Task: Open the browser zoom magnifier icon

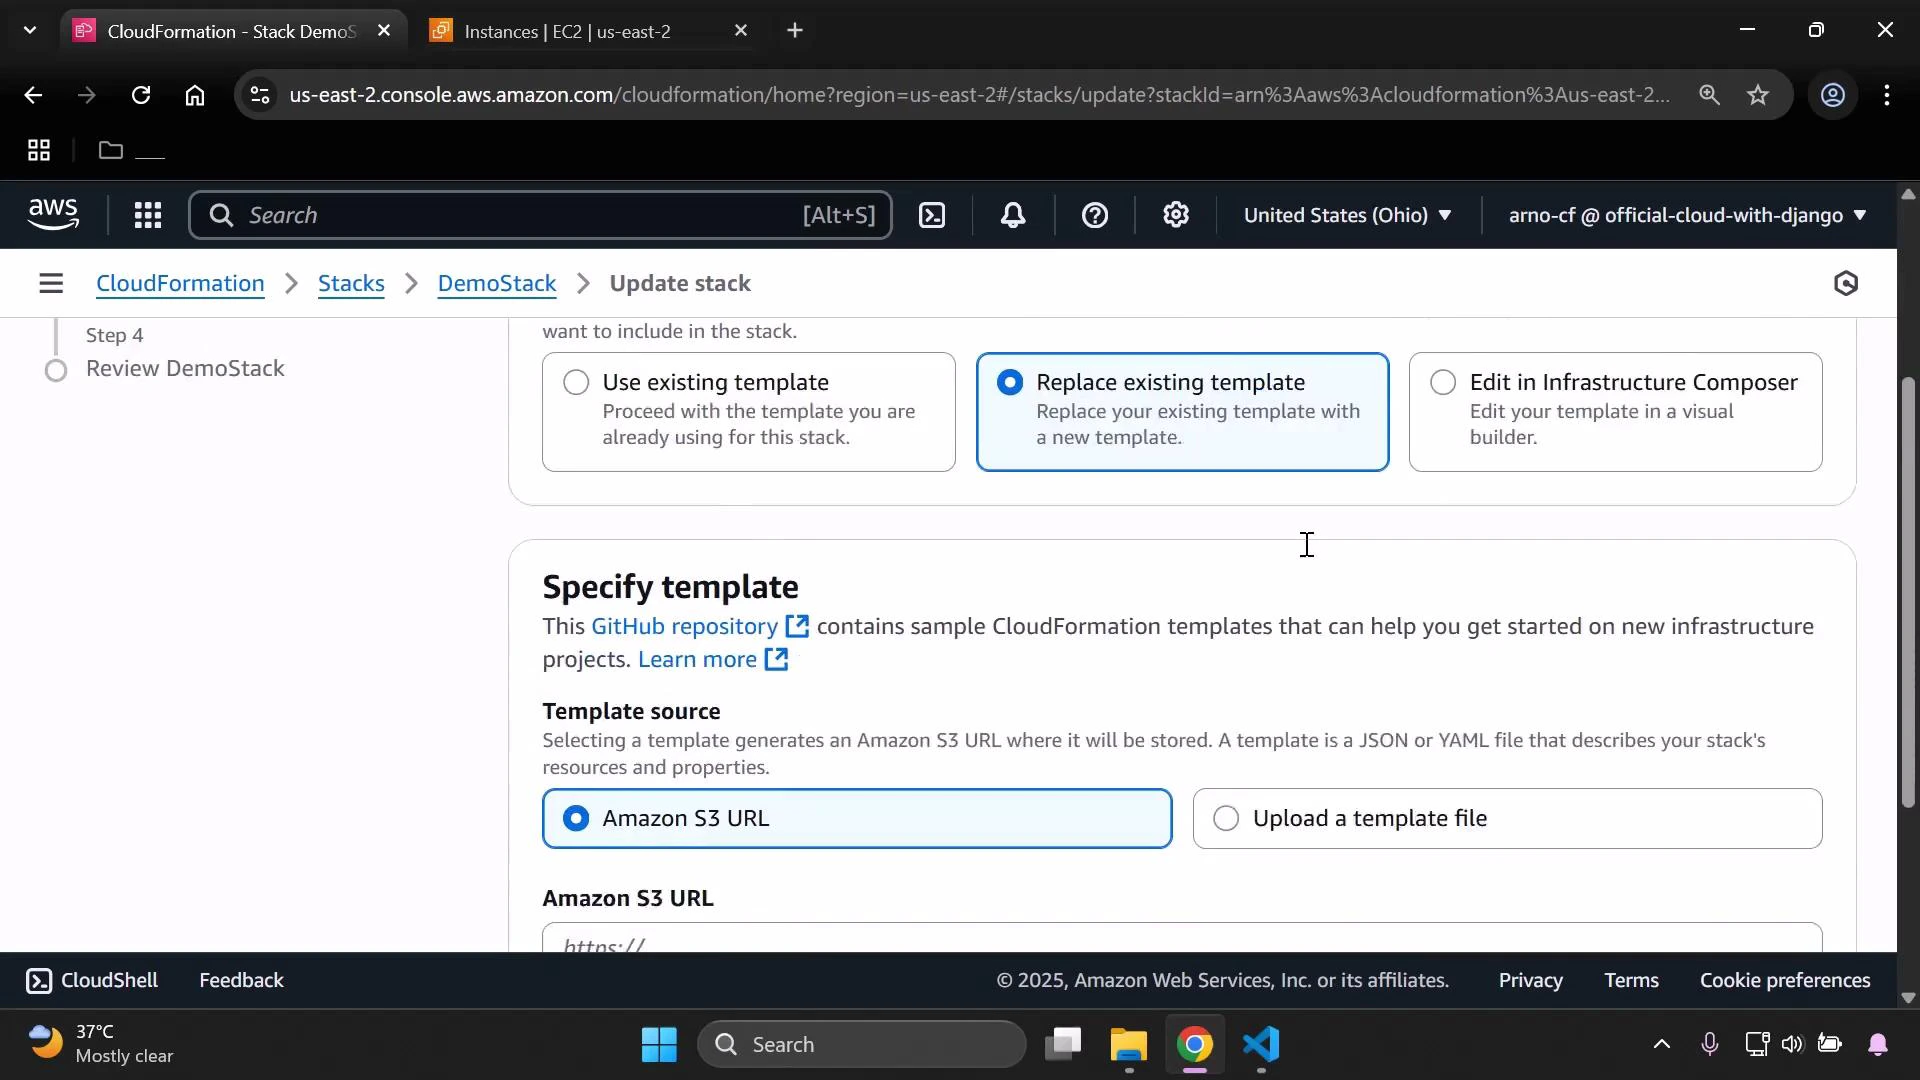Action: [1709, 95]
